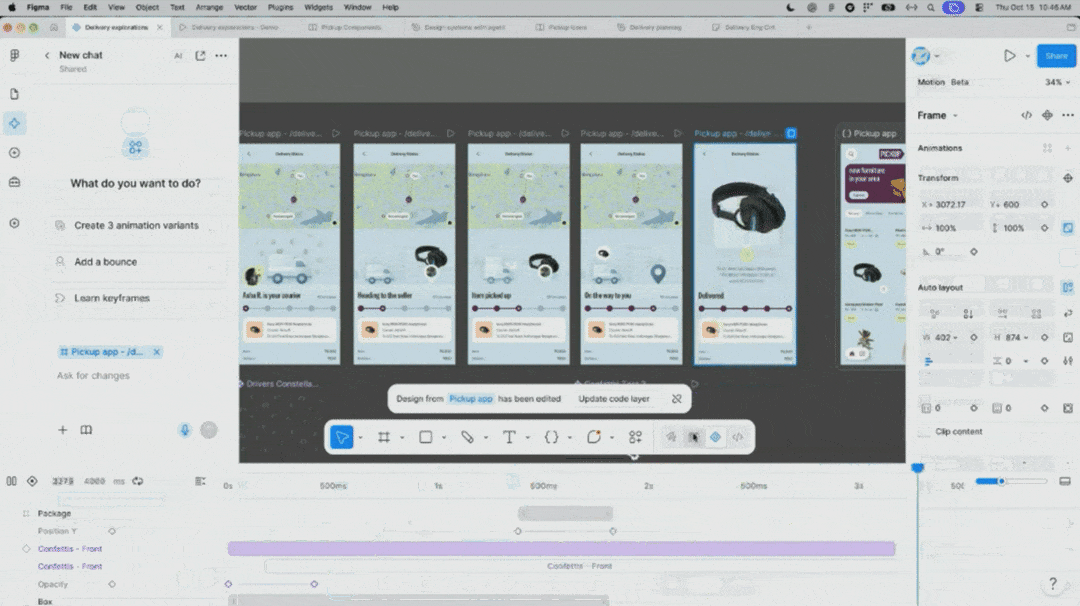Select the Frame tool in the toolbar
The height and width of the screenshot is (606, 1080).
coord(384,437)
